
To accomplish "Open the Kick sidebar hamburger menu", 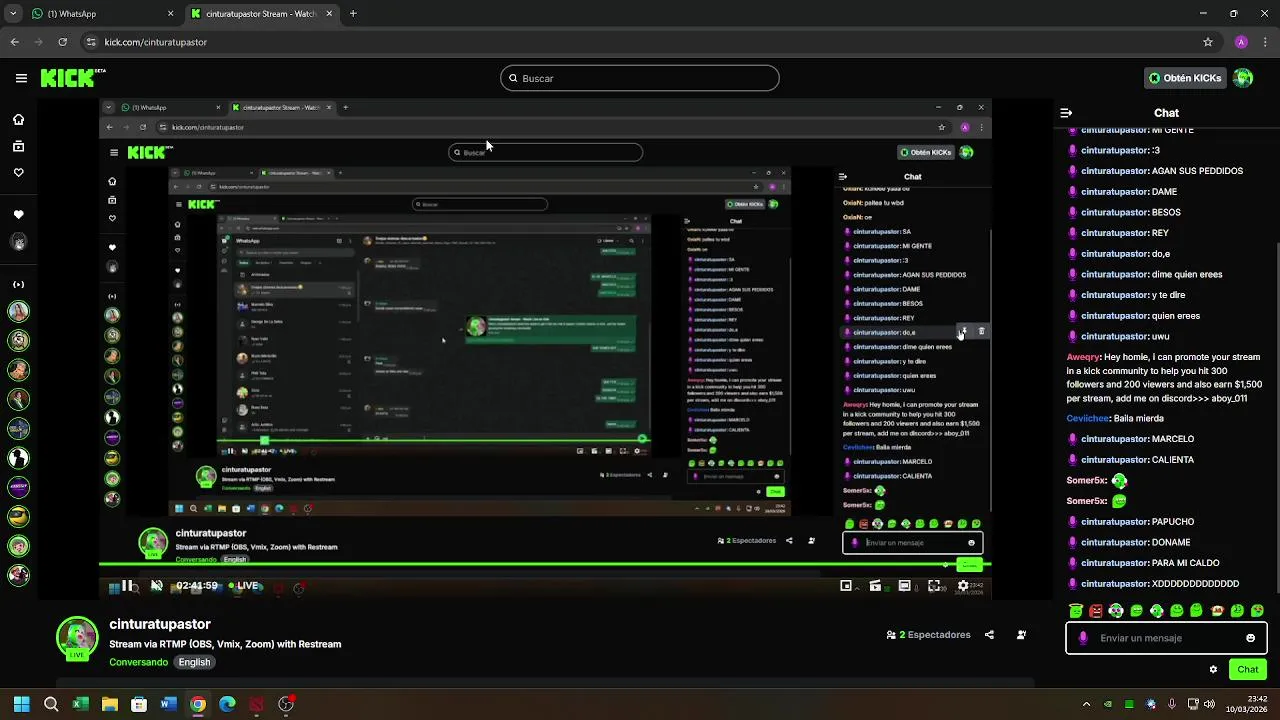I will [21, 78].
